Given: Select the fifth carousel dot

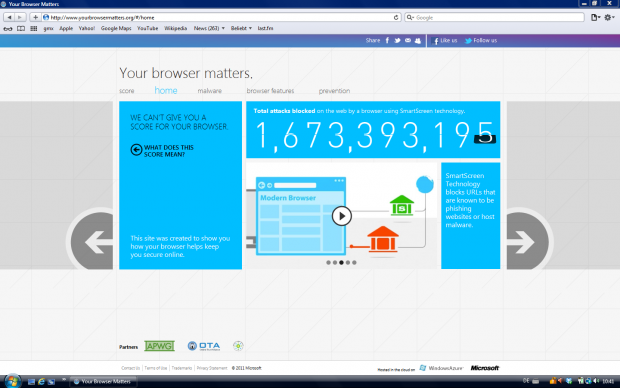Looking at the screenshot, I should click(354, 263).
